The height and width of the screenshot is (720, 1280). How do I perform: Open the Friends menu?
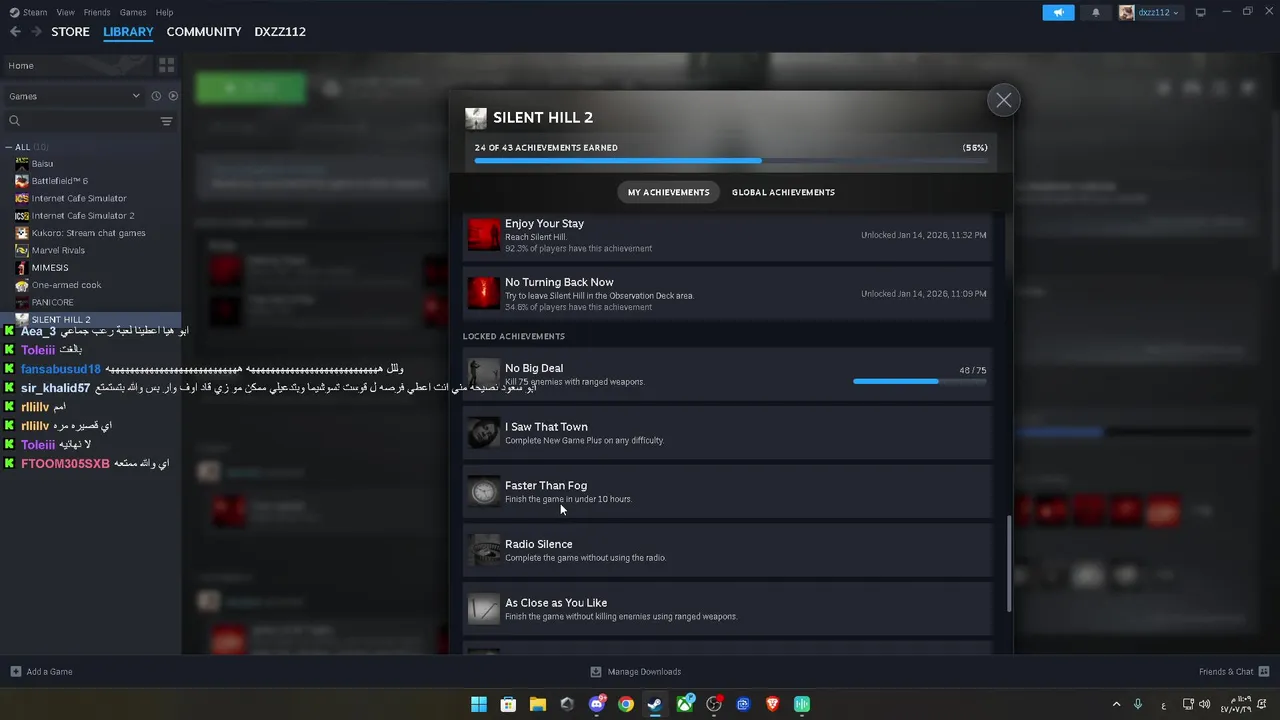pyautogui.click(x=97, y=12)
